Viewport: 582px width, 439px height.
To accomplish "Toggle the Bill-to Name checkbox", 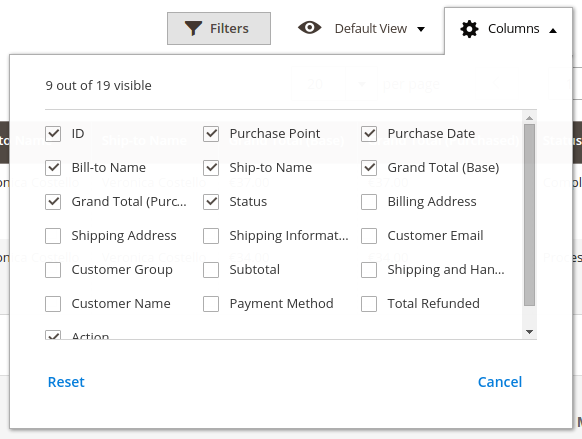I will (53, 168).
